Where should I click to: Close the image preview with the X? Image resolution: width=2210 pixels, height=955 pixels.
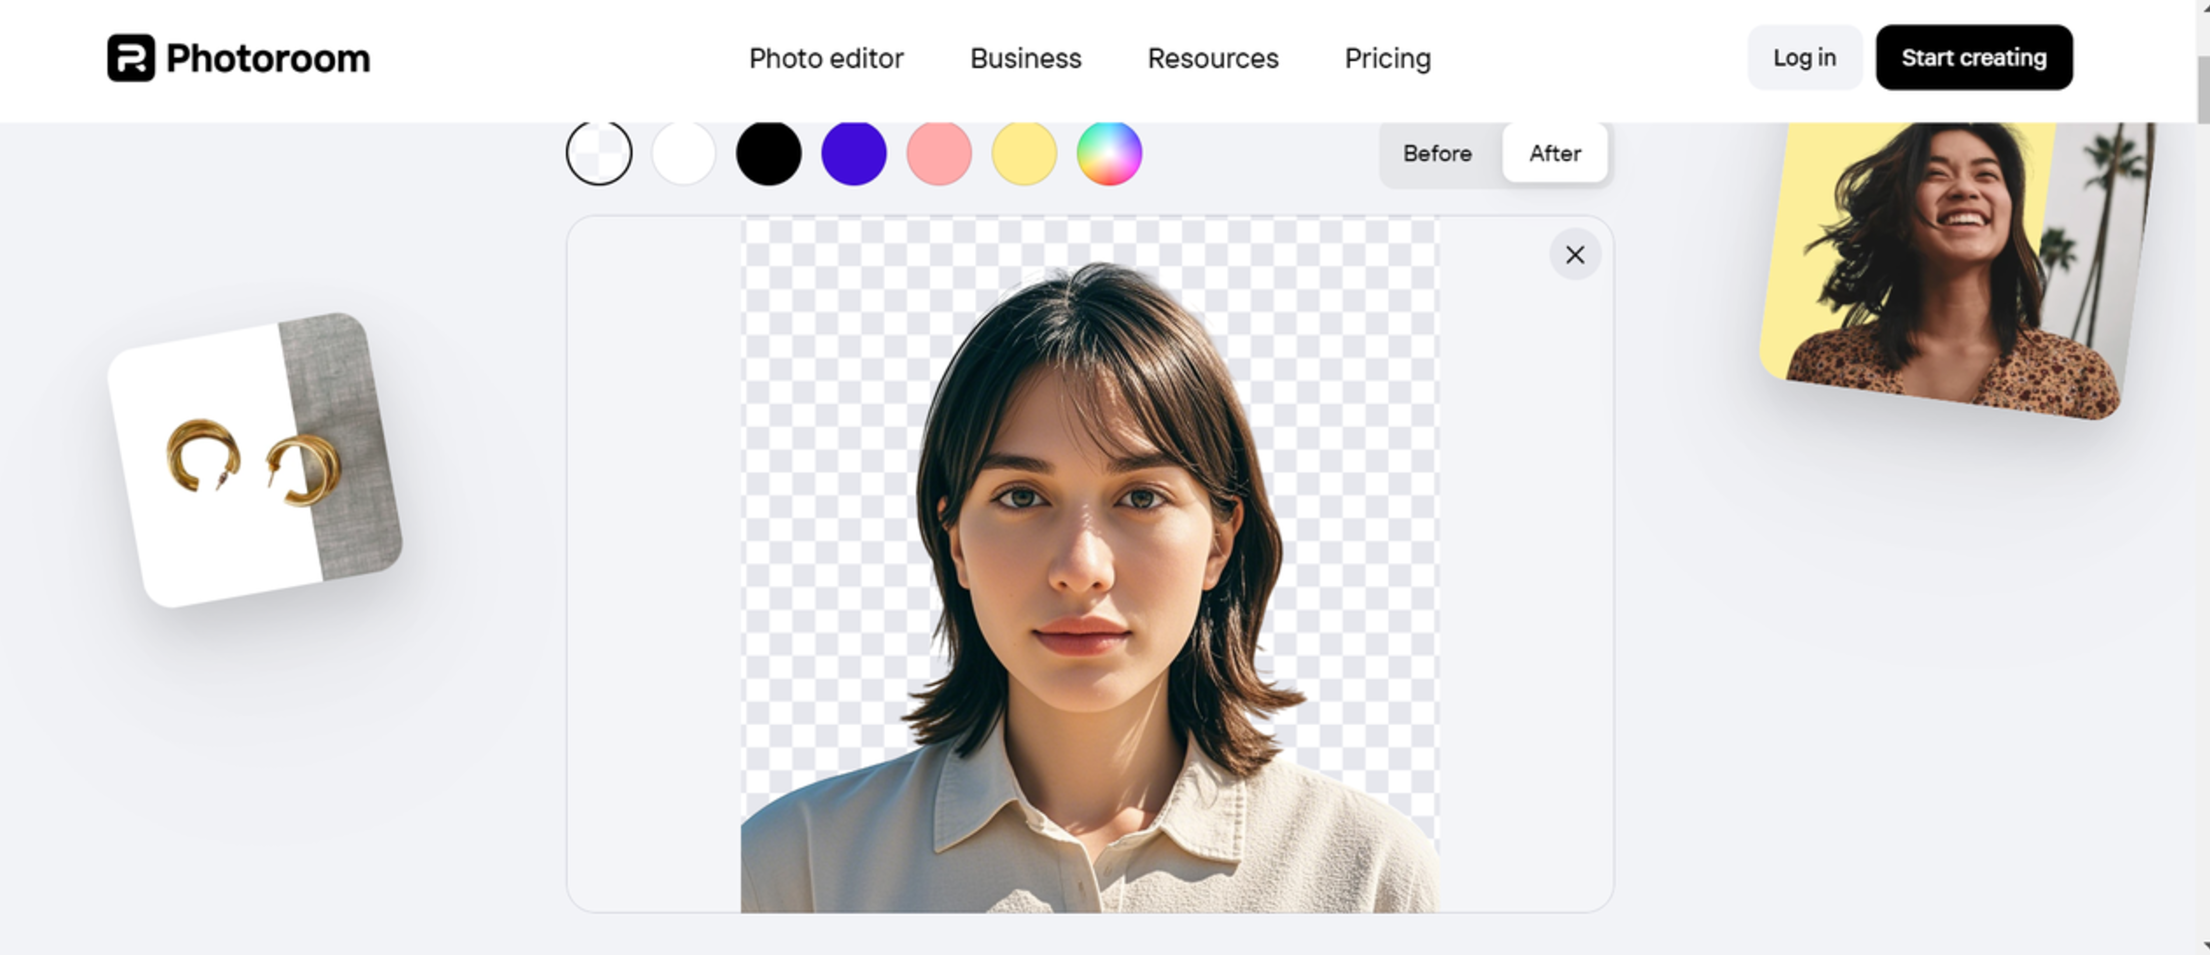point(1575,255)
